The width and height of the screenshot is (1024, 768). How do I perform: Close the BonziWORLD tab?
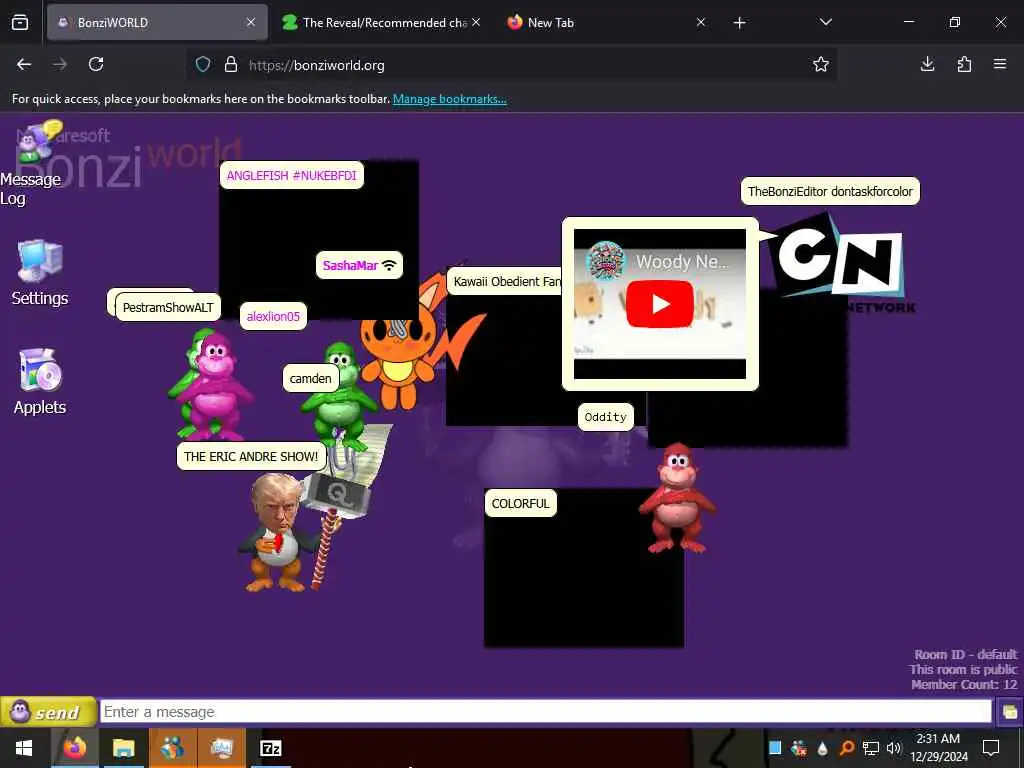(x=251, y=22)
